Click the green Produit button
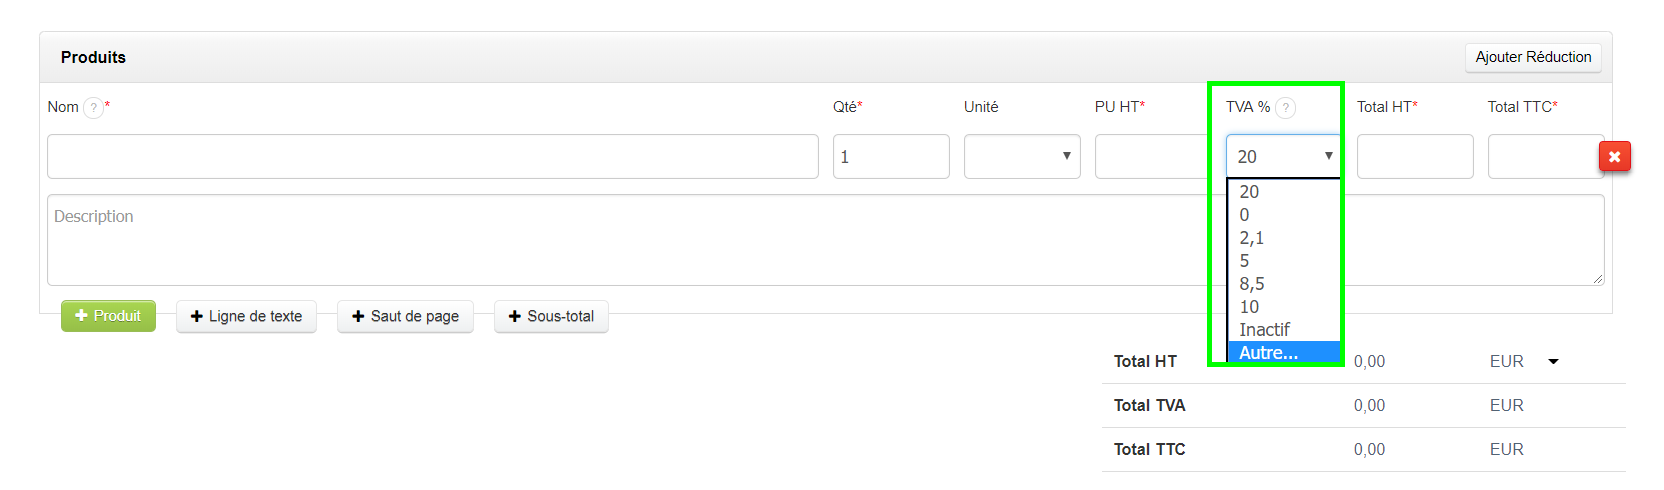This screenshot has width=1664, height=490. (108, 316)
